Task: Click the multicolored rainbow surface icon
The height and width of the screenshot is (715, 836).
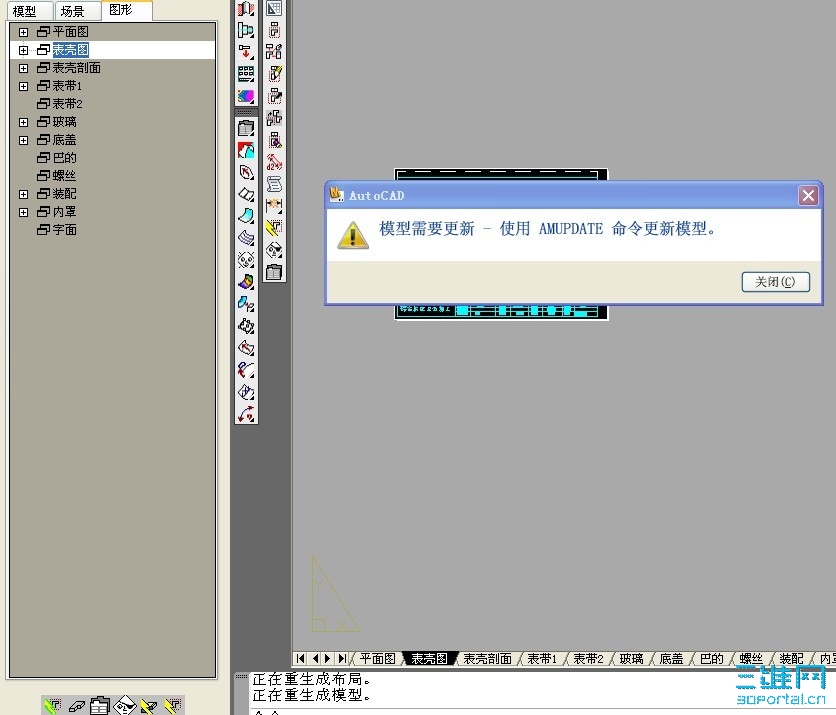Action: click(x=246, y=282)
